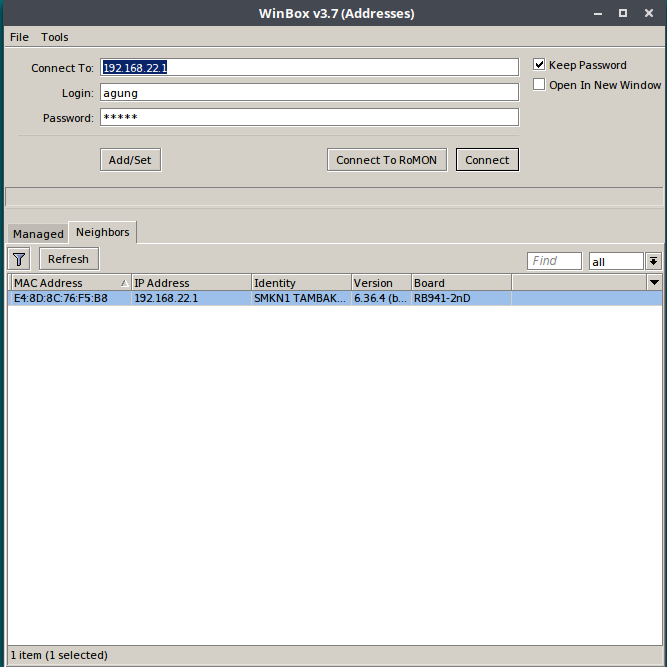Select MAC cell E4:8D:8C:76:F5:B8
Viewport: 667px width, 667px height.
coord(71,298)
